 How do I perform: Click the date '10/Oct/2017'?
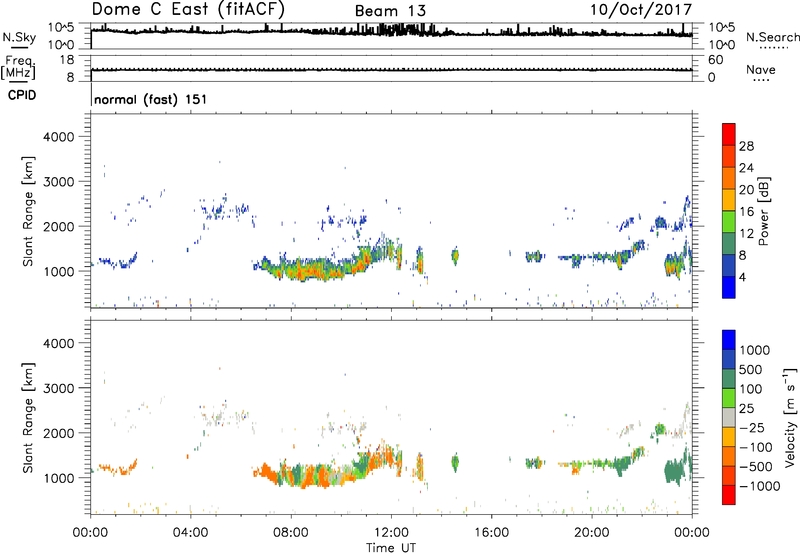(x=641, y=10)
